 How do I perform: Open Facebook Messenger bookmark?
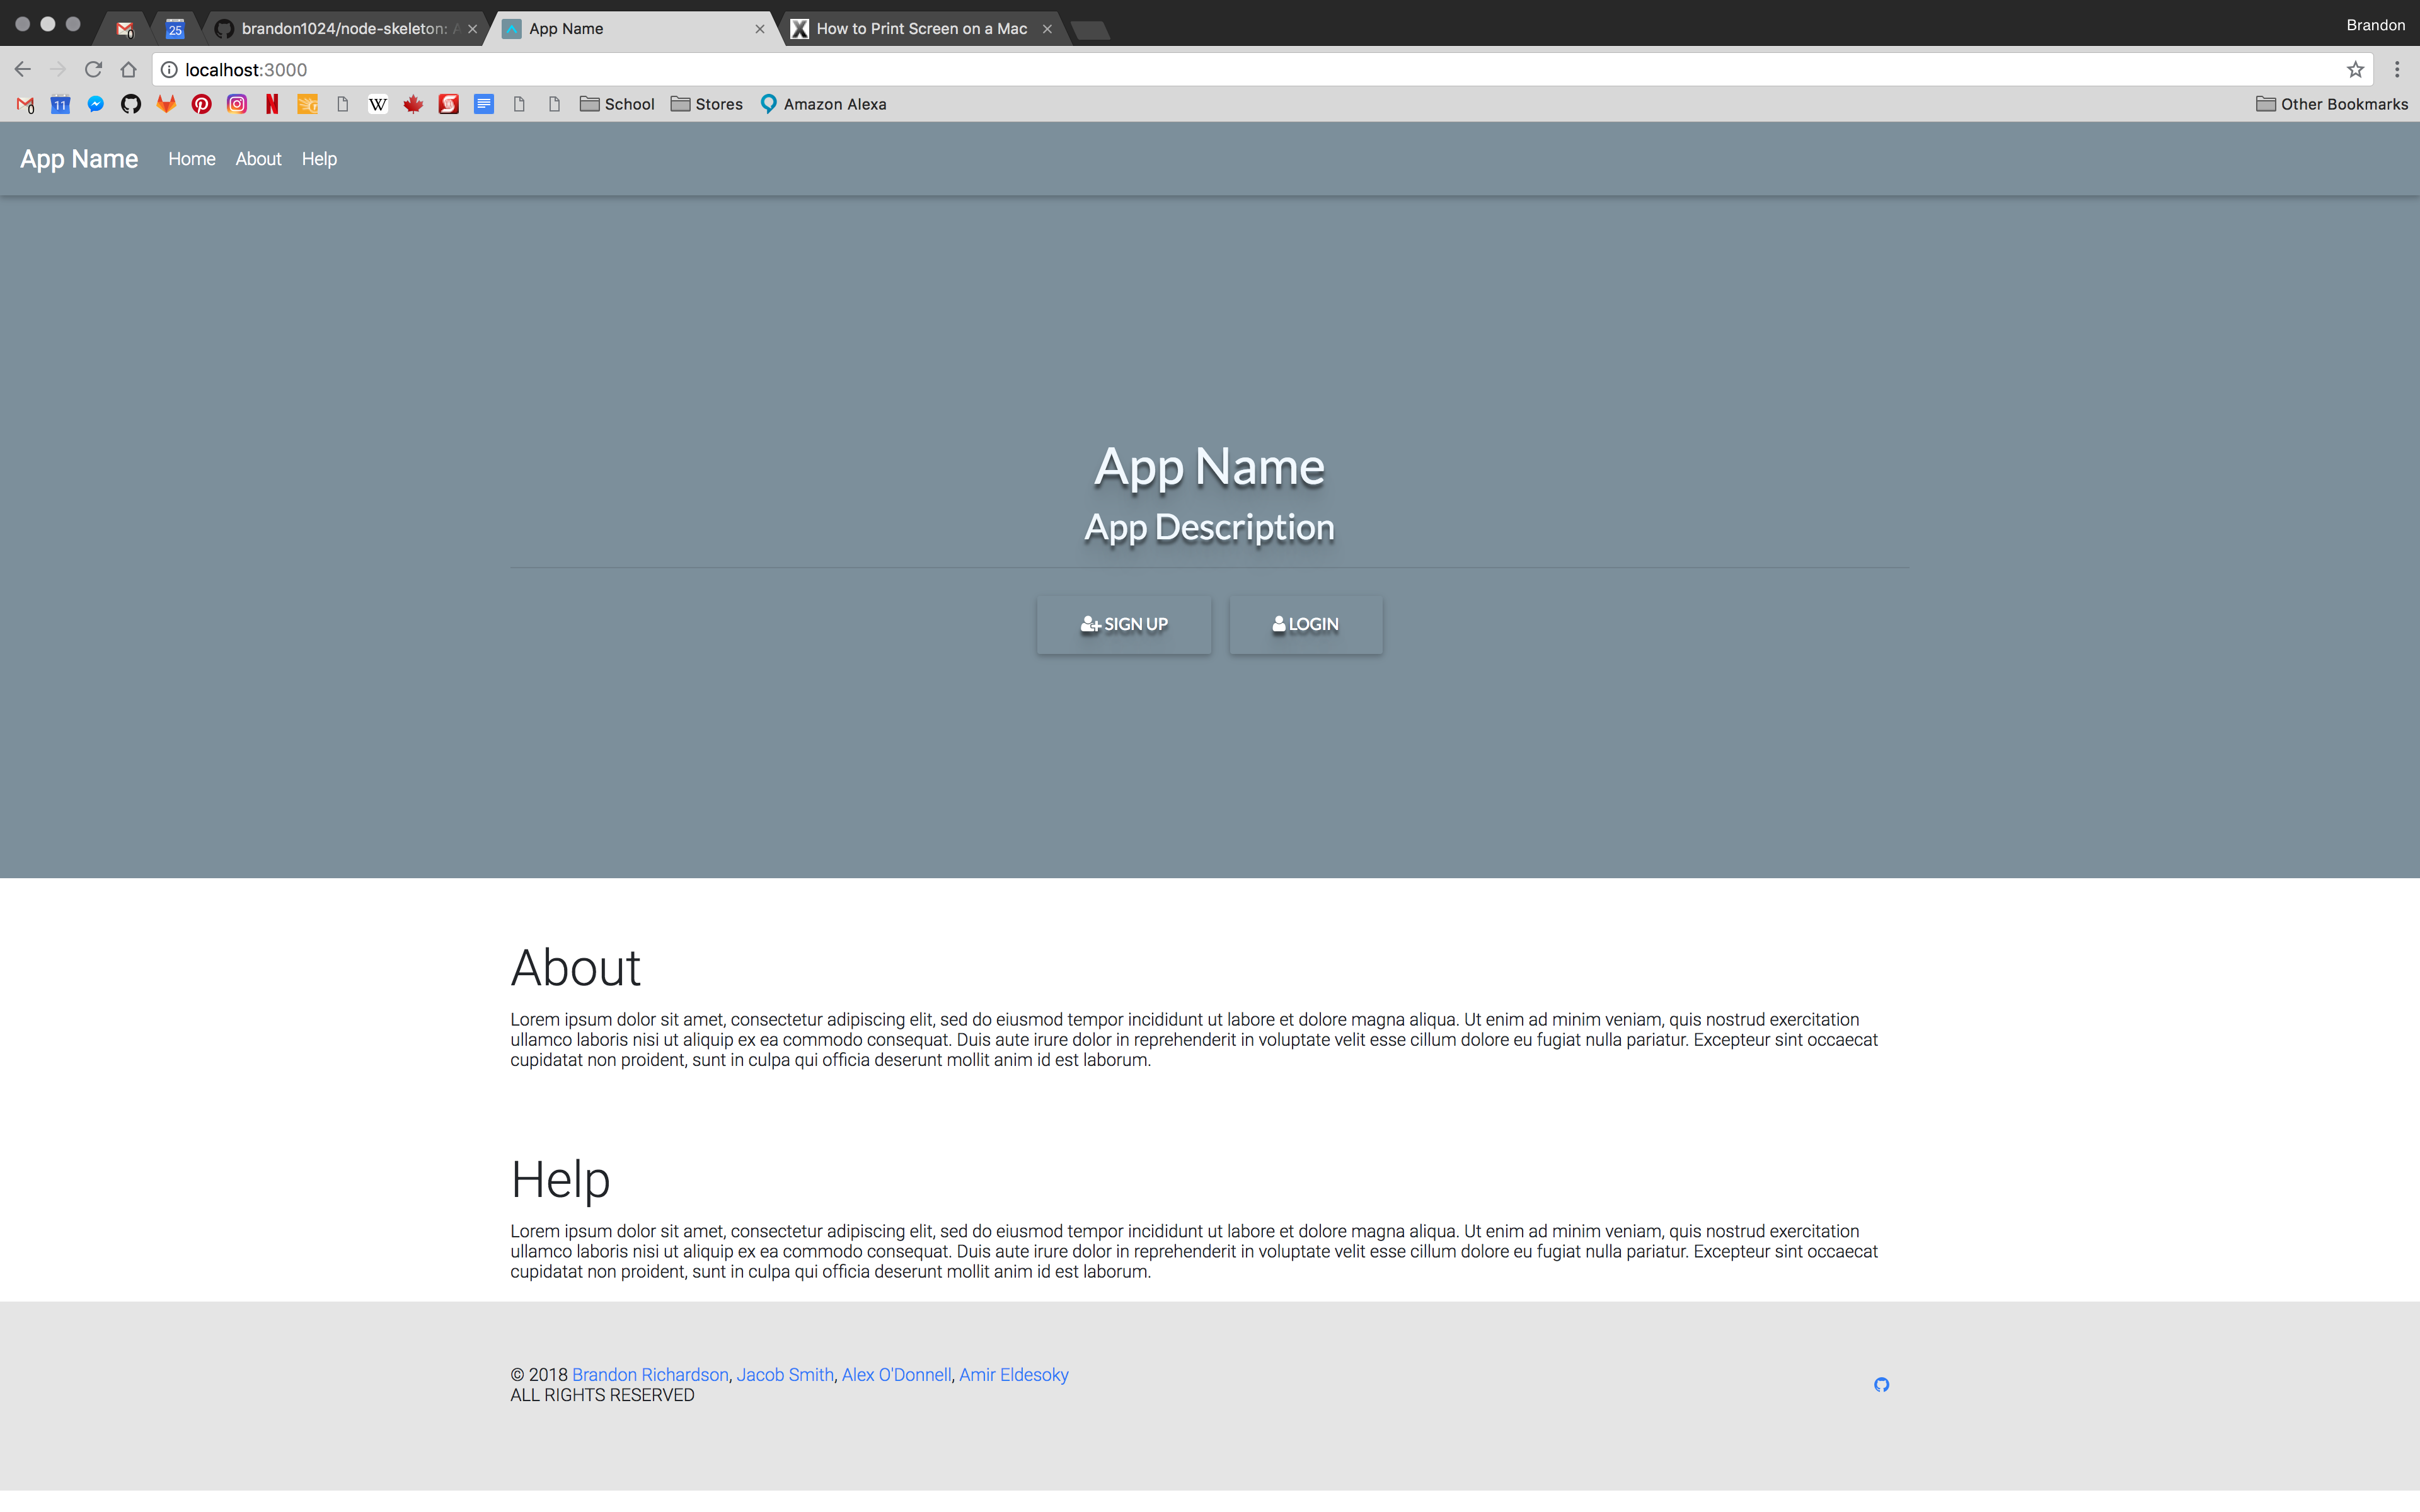tap(96, 104)
